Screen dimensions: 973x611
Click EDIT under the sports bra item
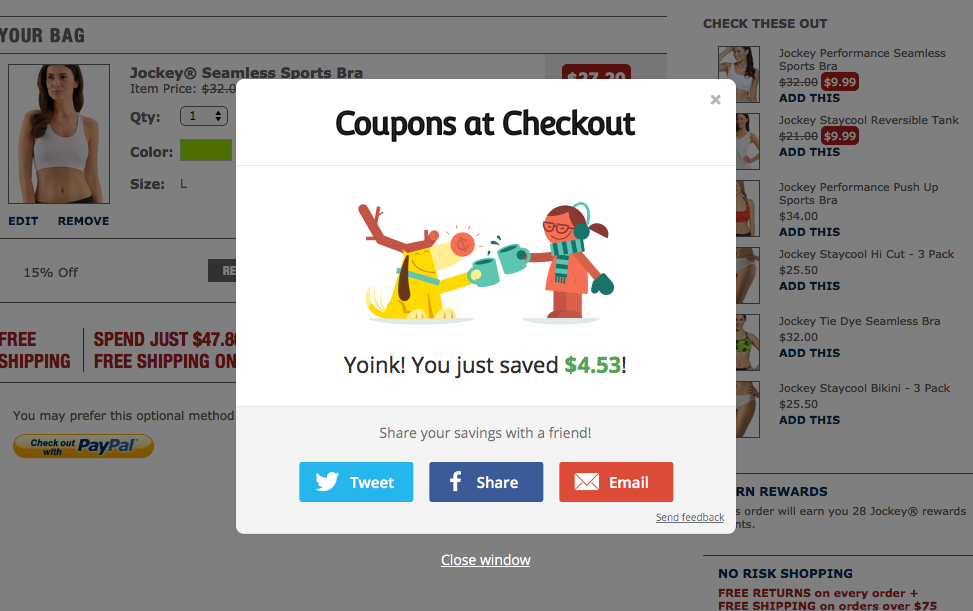coord(23,221)
